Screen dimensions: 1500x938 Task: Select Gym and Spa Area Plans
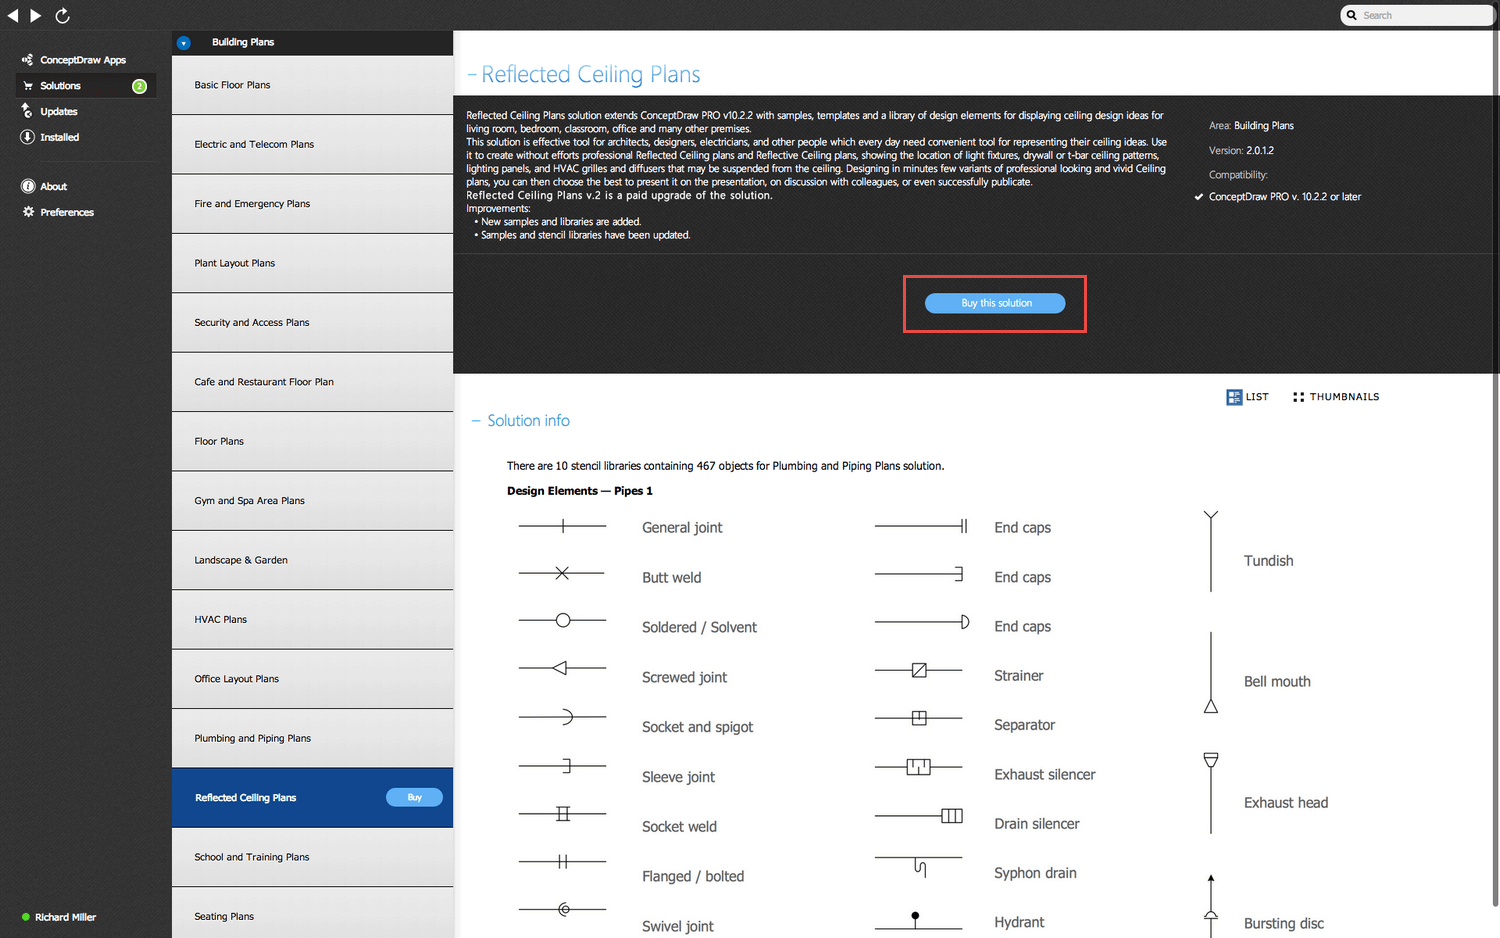[312, 501]
